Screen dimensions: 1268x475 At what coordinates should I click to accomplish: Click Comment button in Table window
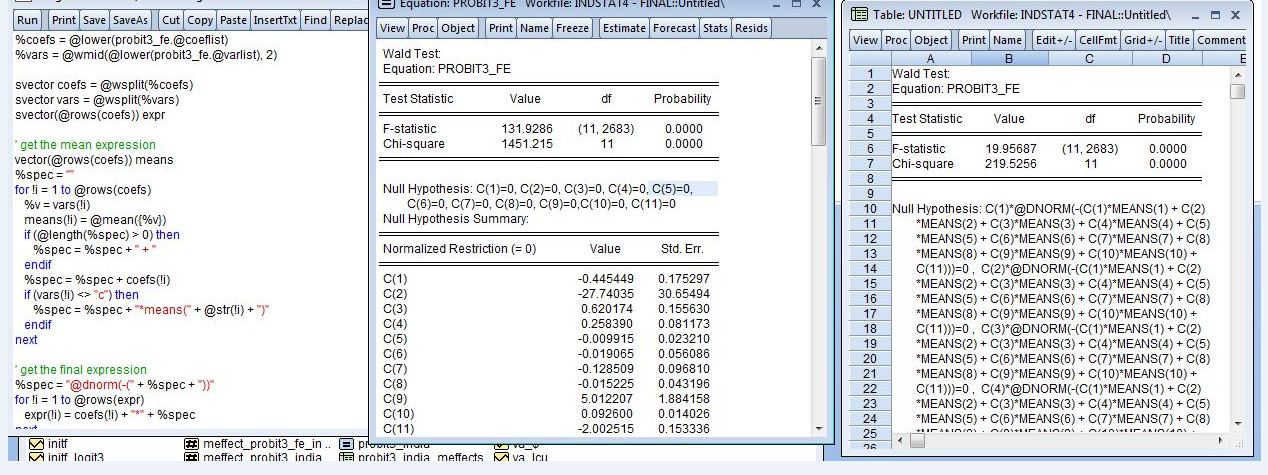[x=1221, y=40]
